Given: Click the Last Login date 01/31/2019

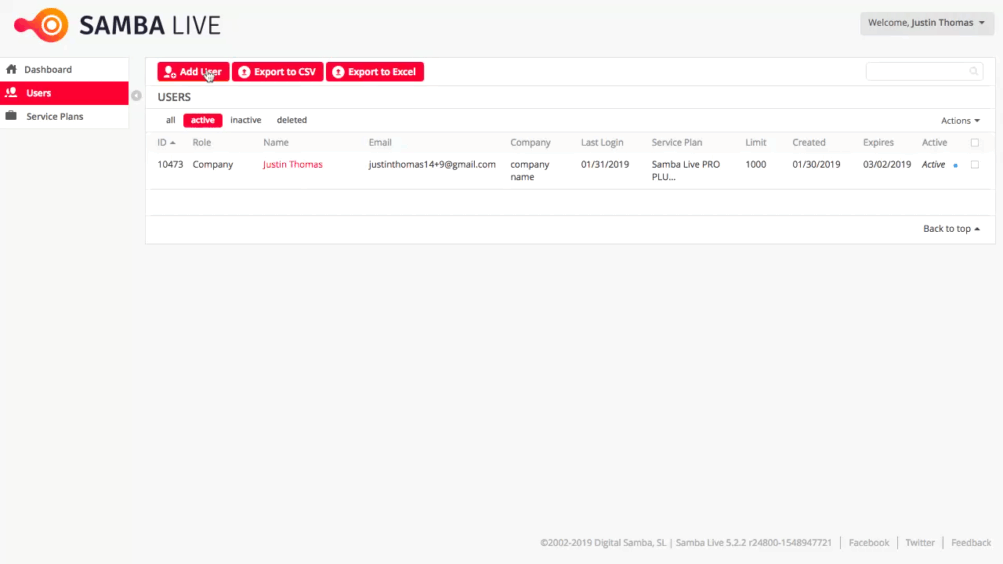Looking at the screenshot, I should coord(604,164).
